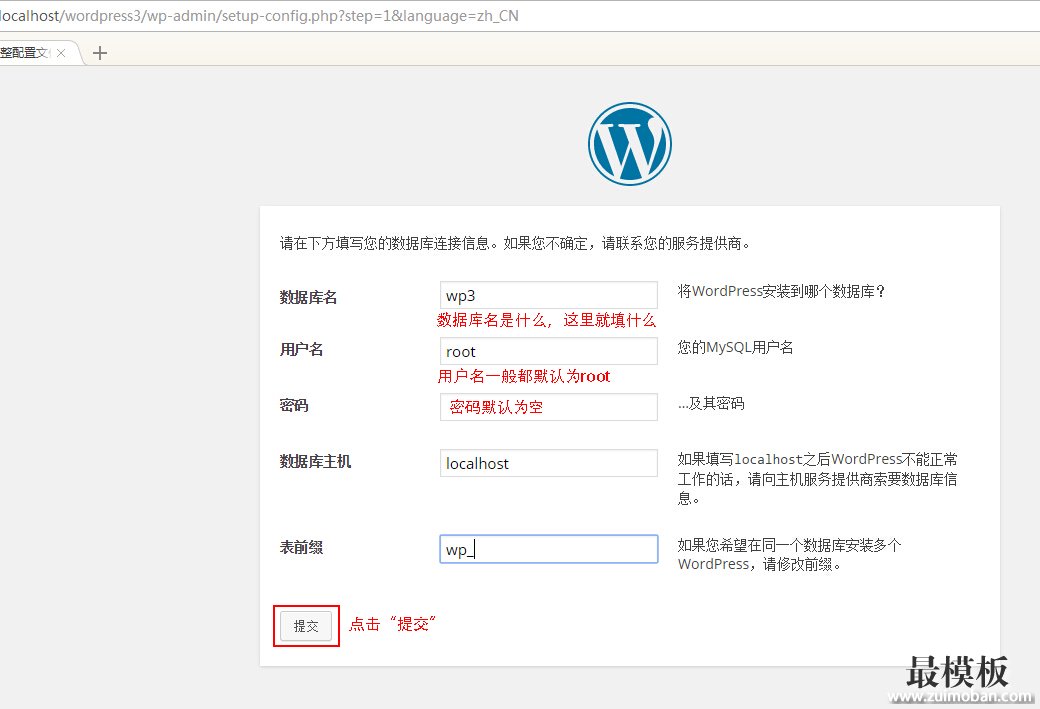Click the localhost help description text
Image resolution: width=1040 pixels, height=709 pixels.
(817, 479)
